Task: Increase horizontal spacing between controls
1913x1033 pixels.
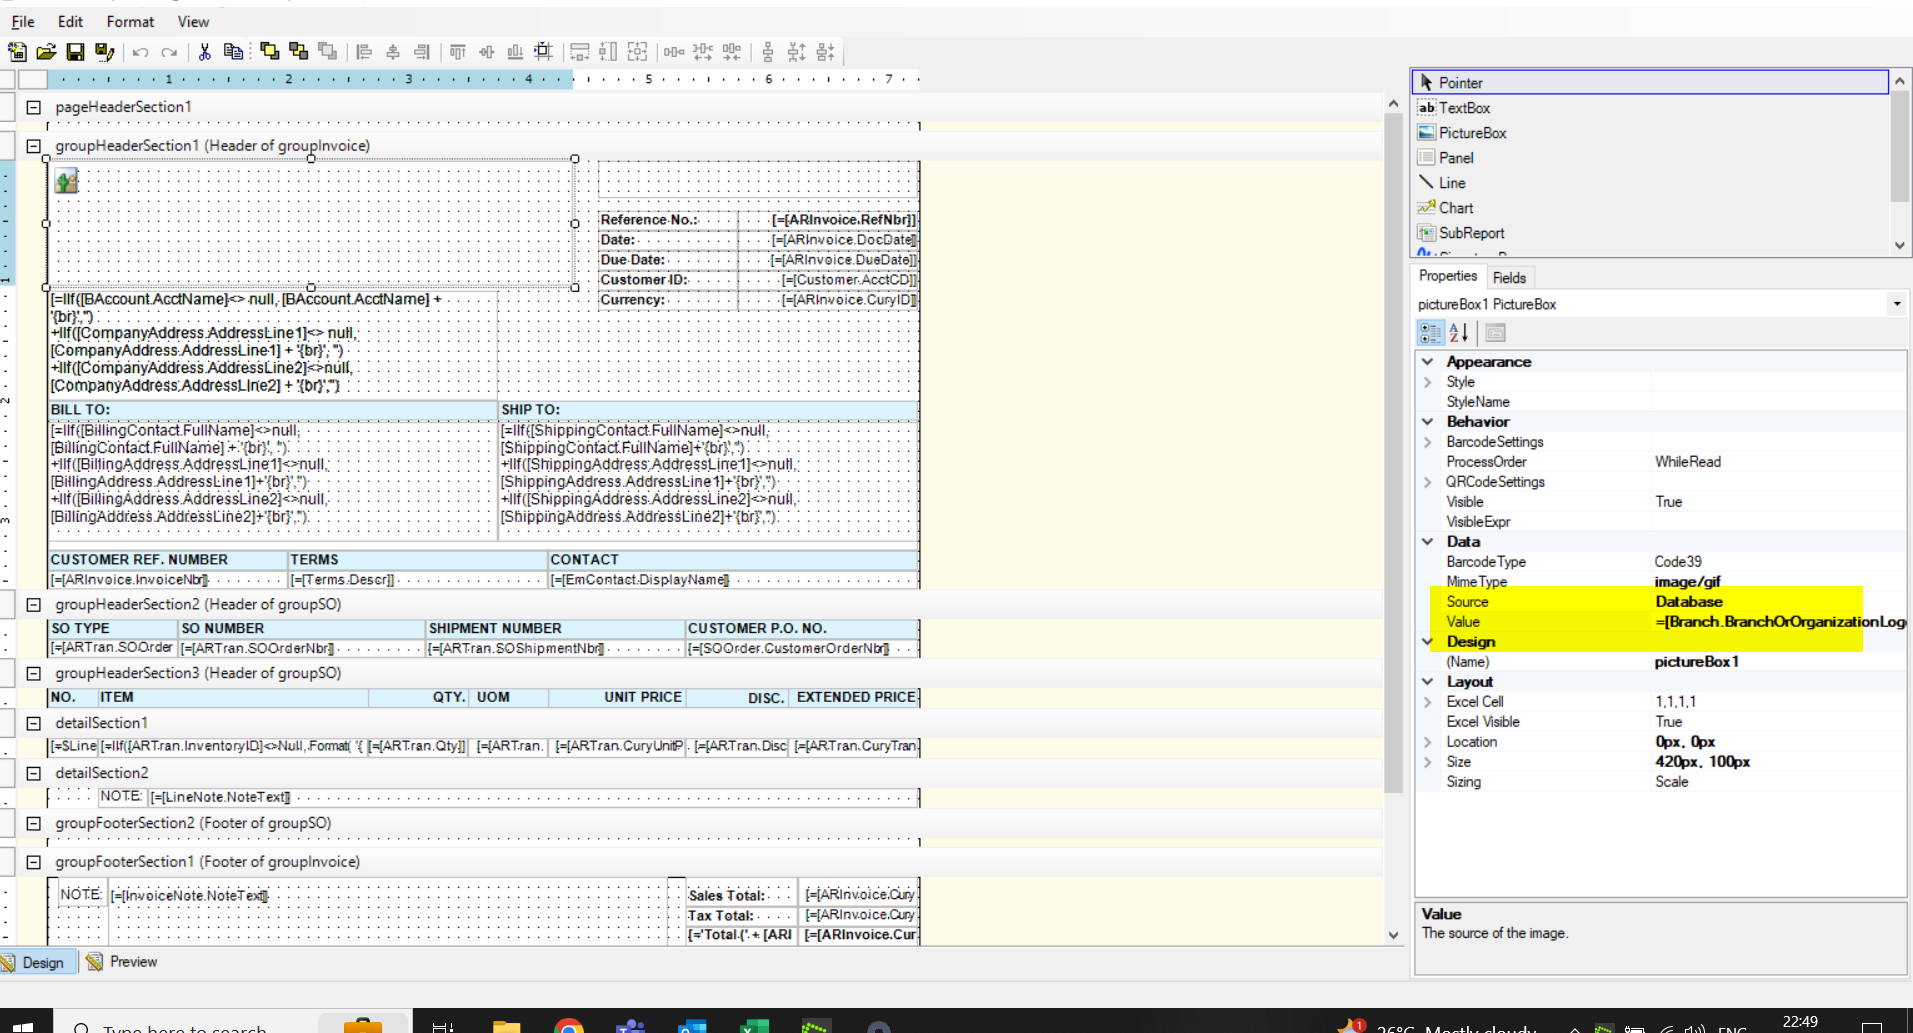Action: tap(703, 52)
